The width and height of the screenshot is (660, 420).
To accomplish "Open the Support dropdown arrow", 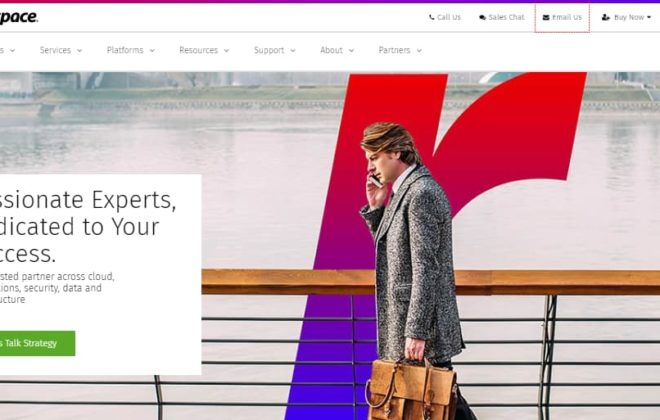I will point(293,51).
